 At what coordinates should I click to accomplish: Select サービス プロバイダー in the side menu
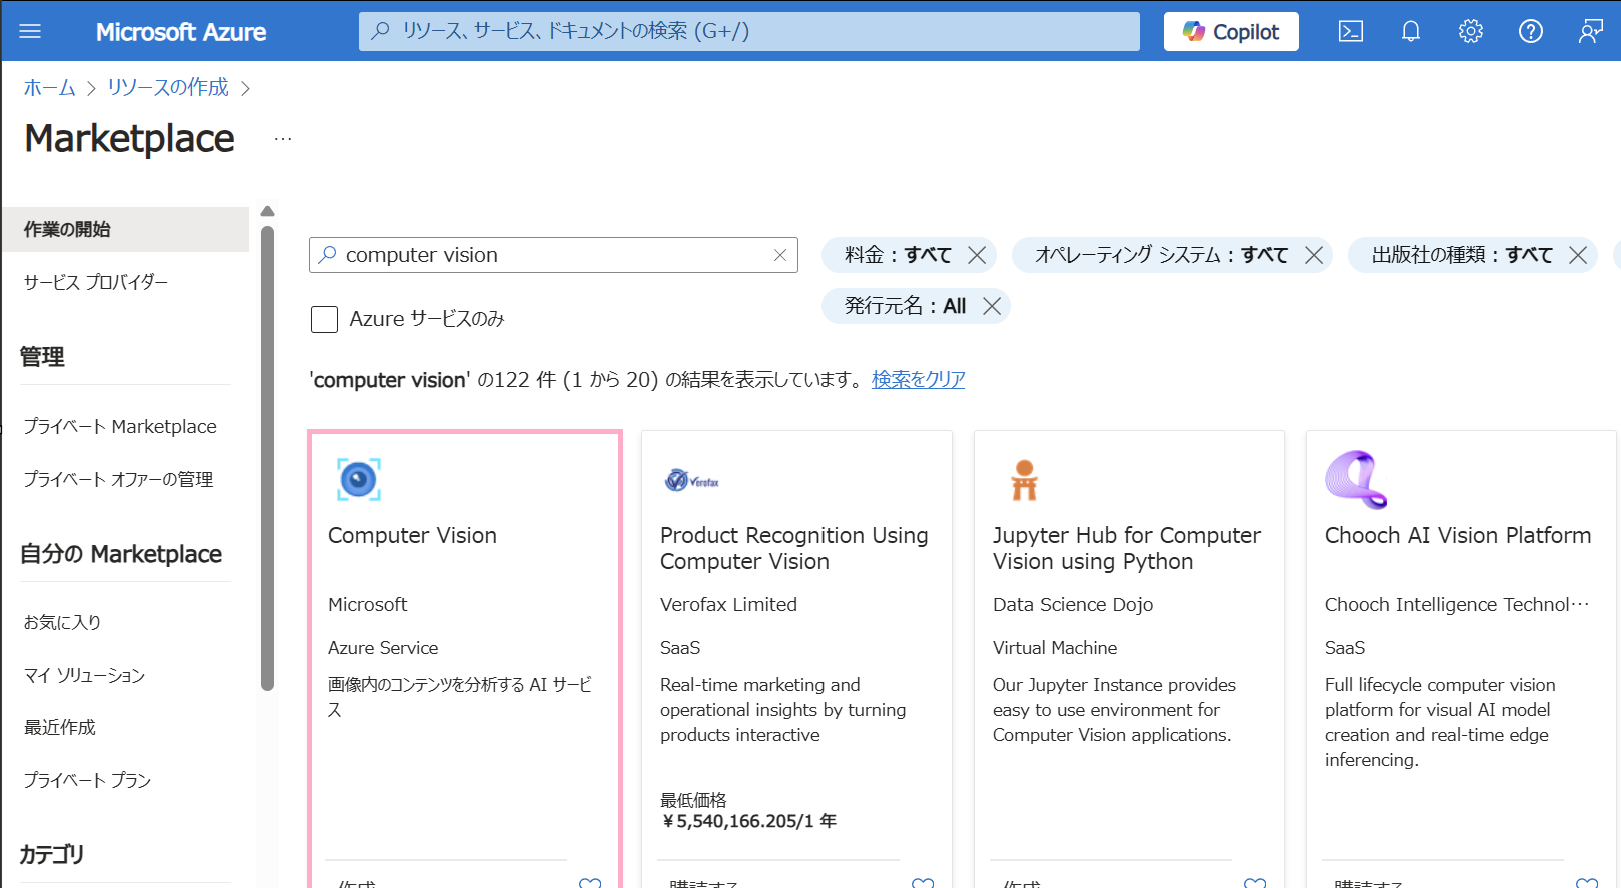(x=96, y=282)
